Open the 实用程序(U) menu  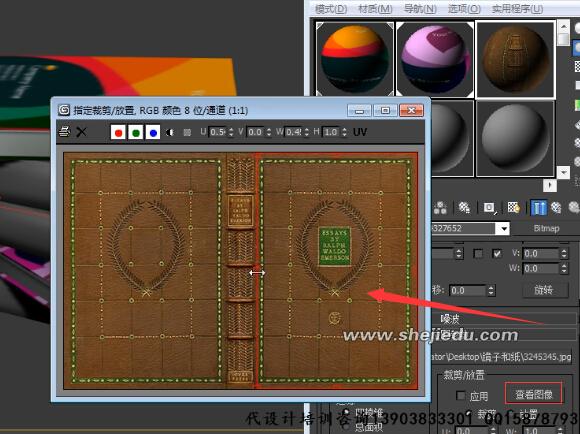pyautogui.click(x=517, y=9)
